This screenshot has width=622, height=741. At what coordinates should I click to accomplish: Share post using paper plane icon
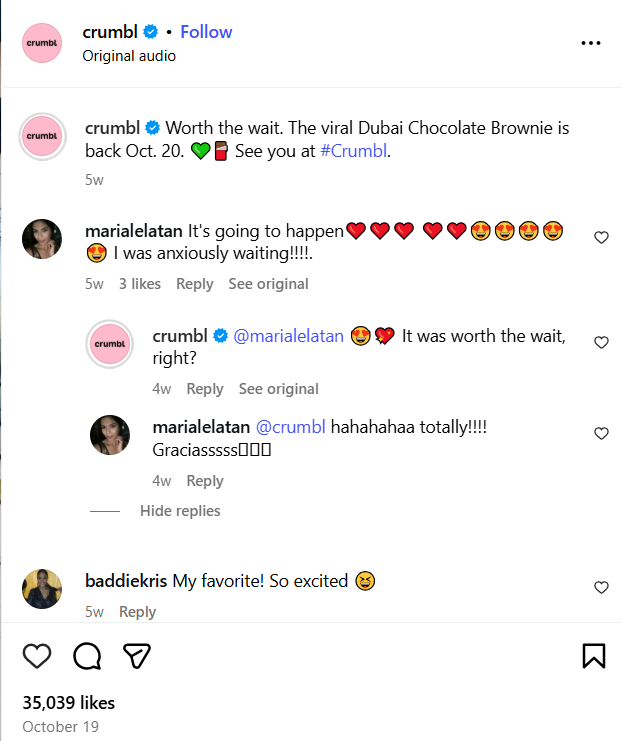pyautogui.click(x=137, y=655)
